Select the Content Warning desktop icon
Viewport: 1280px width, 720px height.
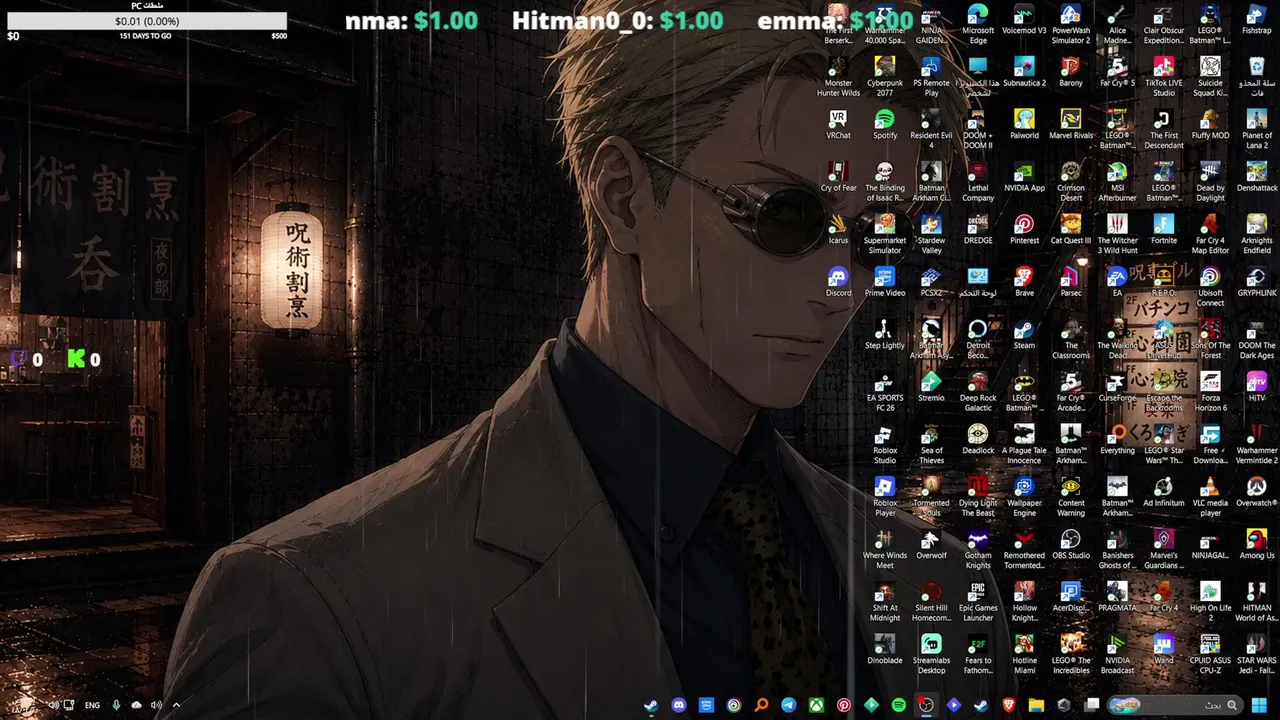[x=1070, y=497]
